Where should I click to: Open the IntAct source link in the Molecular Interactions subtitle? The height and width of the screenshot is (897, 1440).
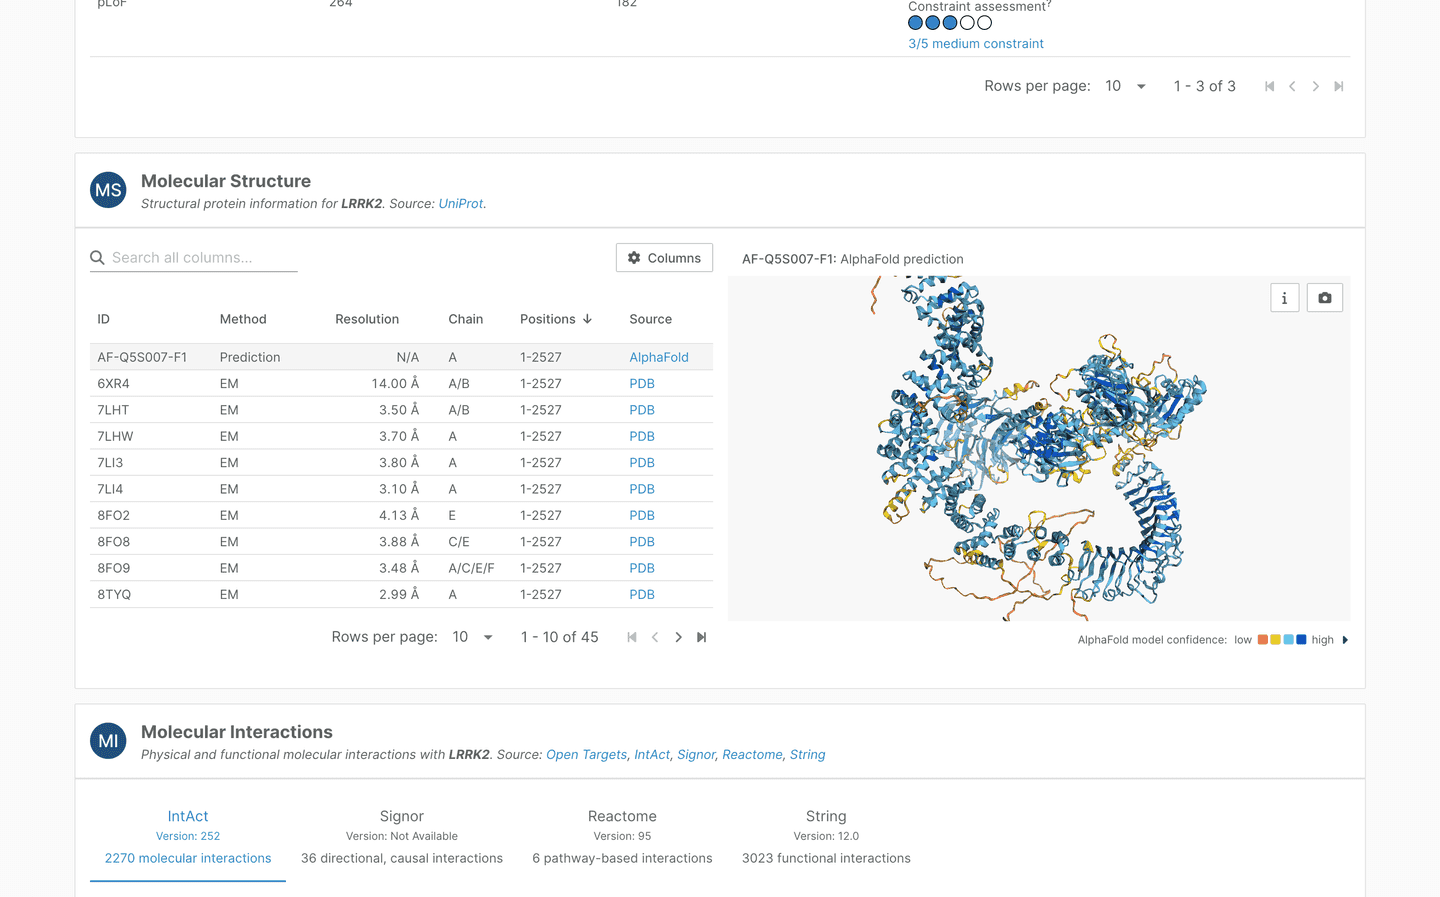click(652, 755)
